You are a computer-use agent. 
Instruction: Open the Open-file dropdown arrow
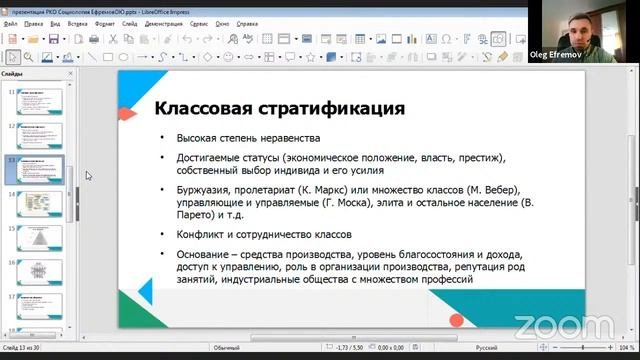pyautogui.click(x=43, y=39)
